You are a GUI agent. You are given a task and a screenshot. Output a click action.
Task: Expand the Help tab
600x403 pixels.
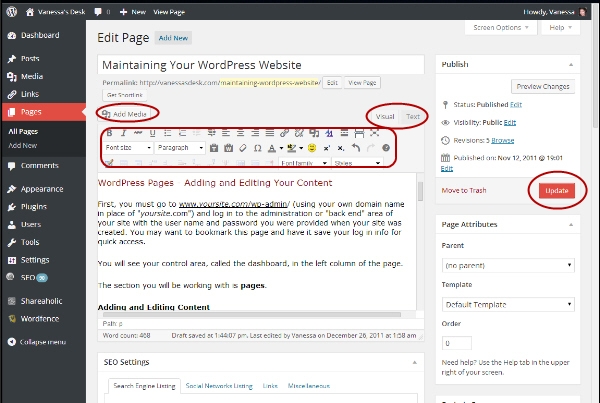[561, 28]
